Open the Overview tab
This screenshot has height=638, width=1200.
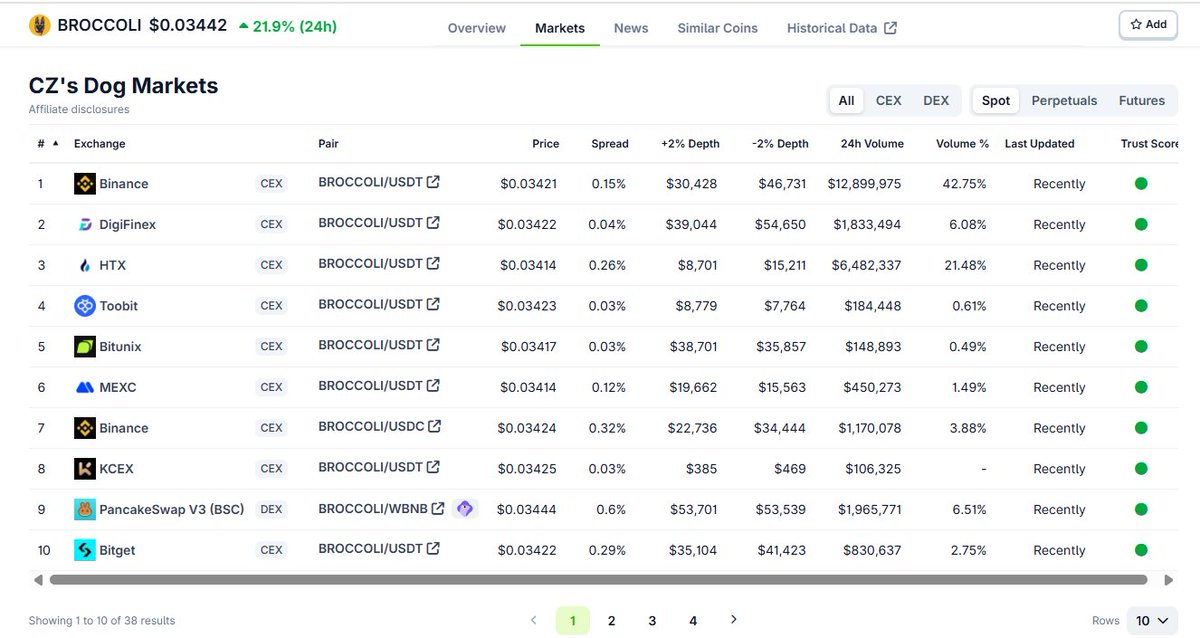tap(477, 28)
